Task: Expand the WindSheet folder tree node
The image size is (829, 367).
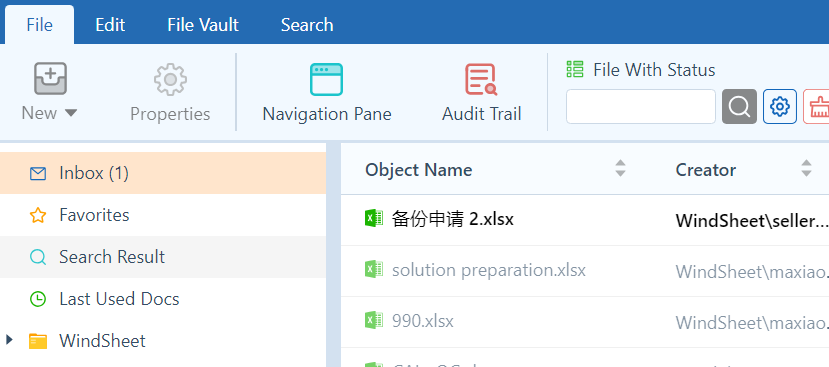Action: [x=8, y=340]
